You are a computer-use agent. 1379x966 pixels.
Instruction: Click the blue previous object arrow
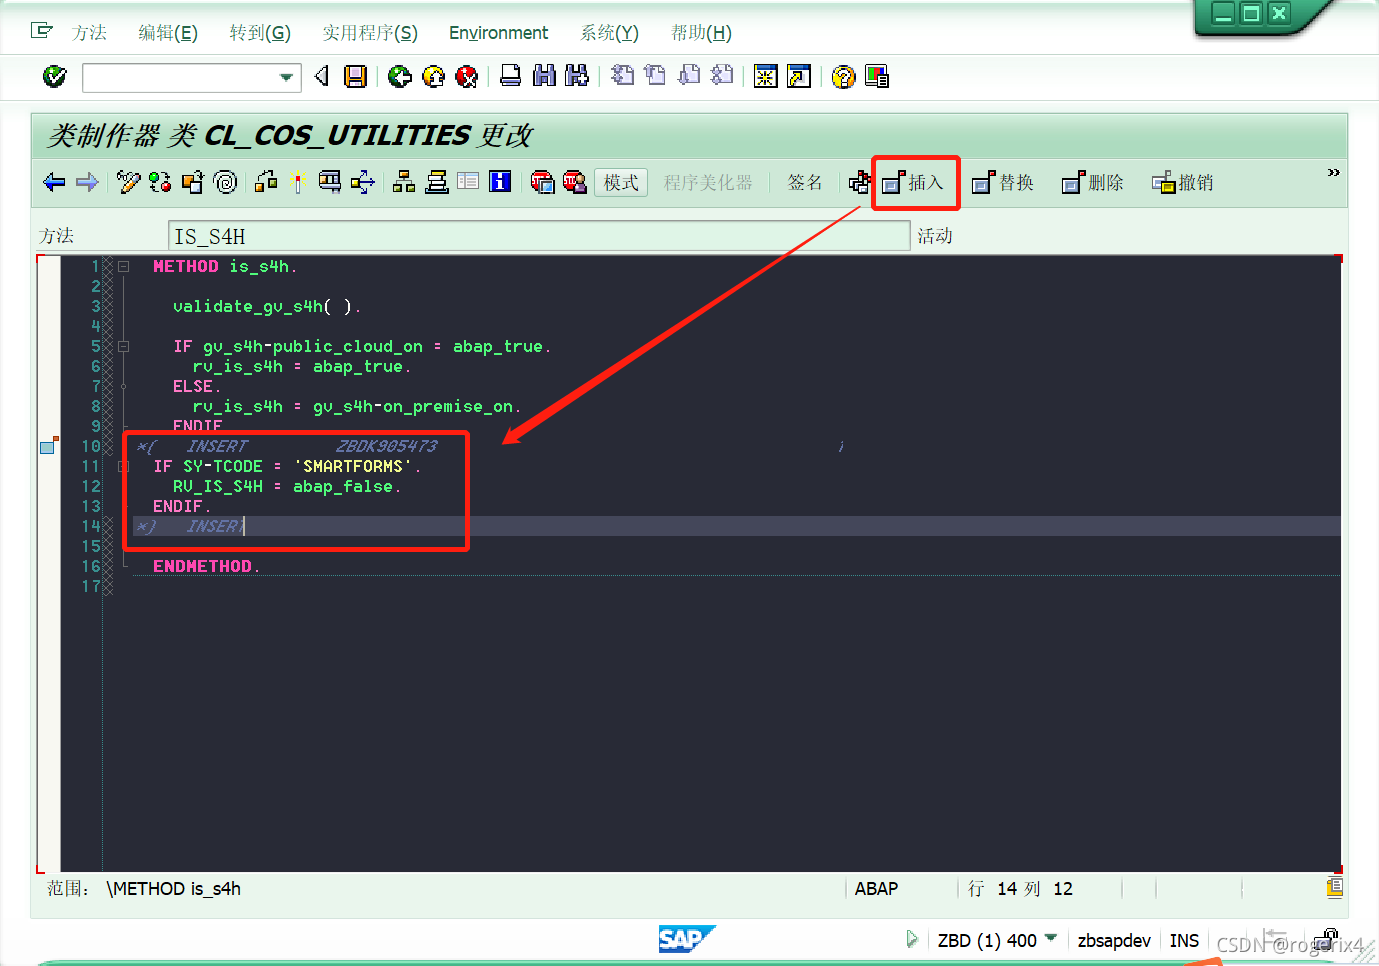pyautogui.click(x=54, y=182)
